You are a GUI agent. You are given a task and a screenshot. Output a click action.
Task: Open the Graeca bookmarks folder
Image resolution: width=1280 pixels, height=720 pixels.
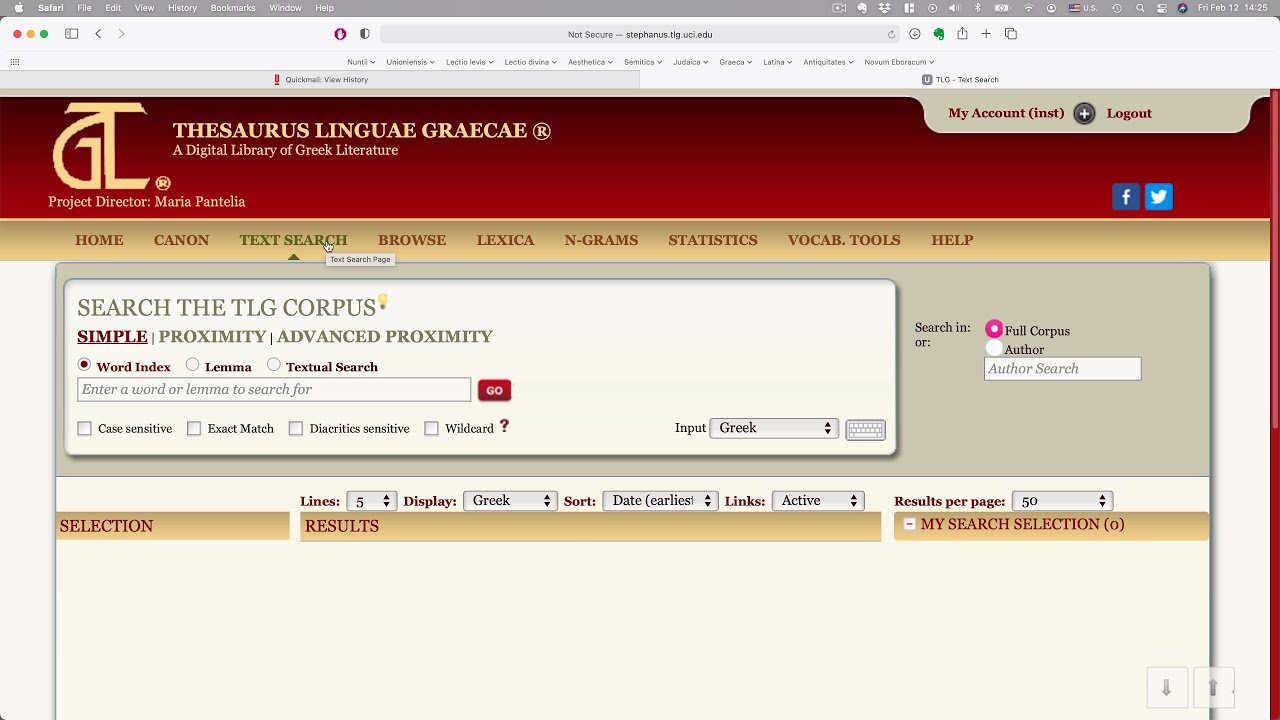(x=735, y=62)
